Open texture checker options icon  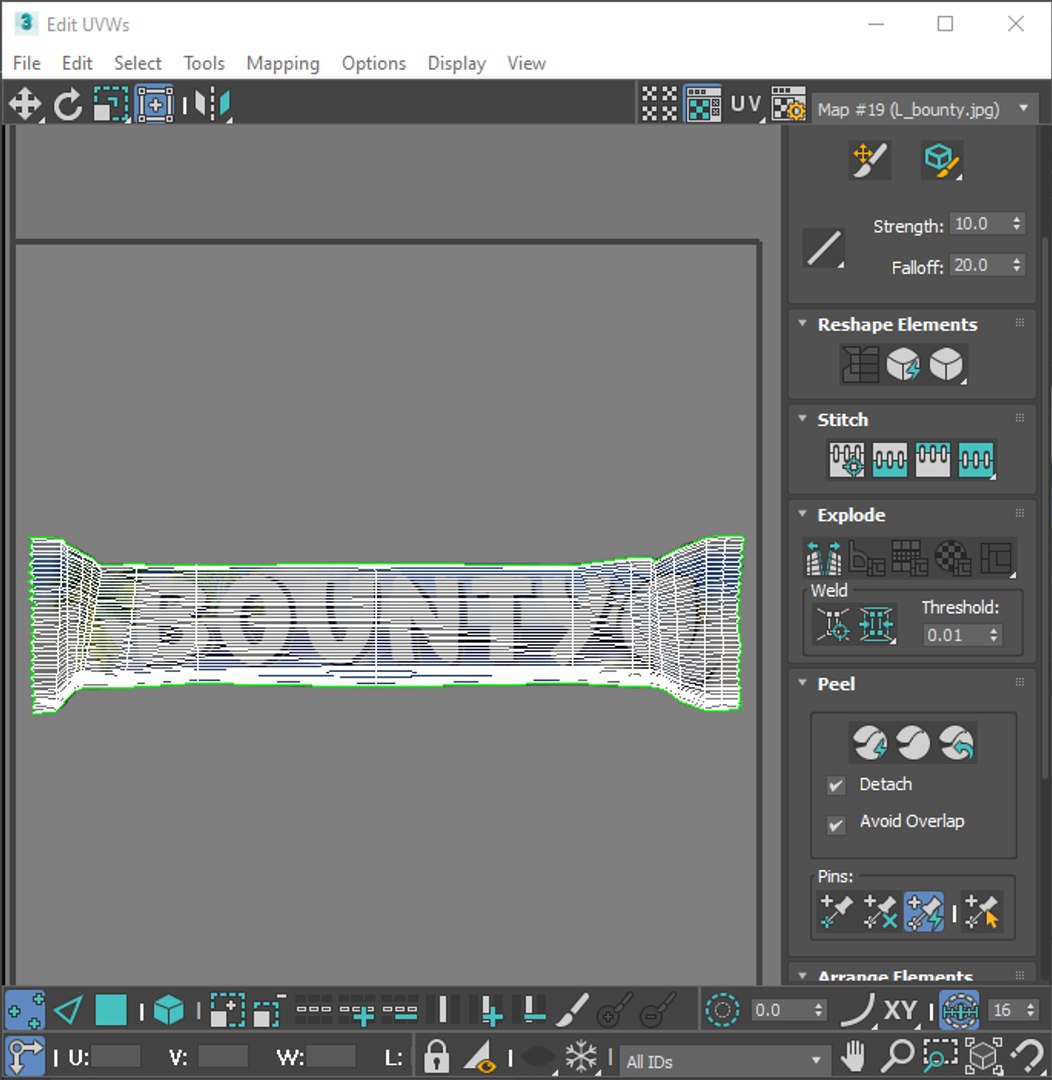(x=788, y=104)
